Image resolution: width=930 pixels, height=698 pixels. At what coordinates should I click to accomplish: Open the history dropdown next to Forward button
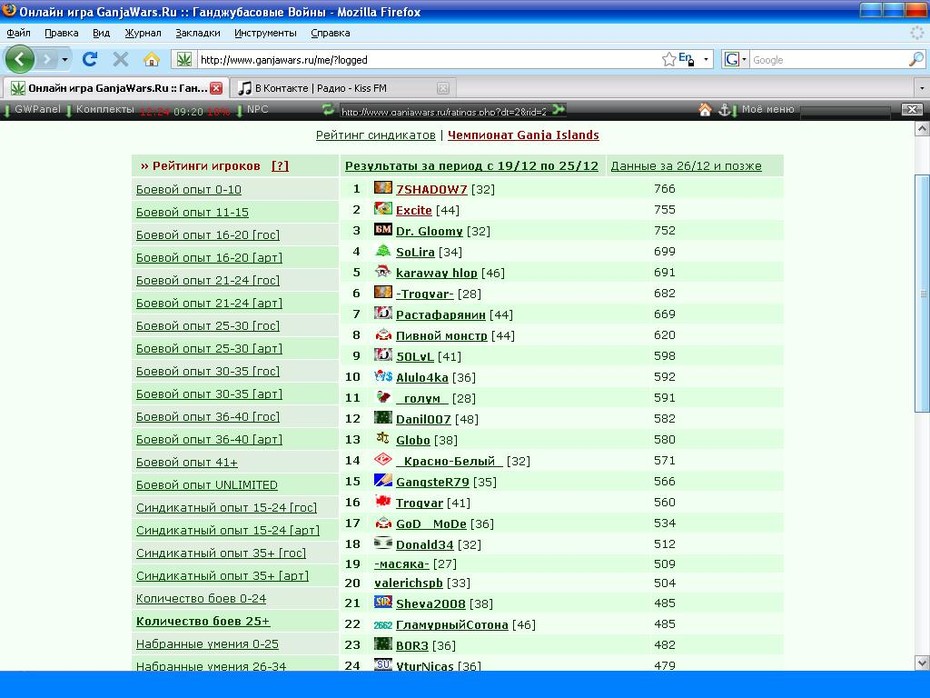(65, 59)
